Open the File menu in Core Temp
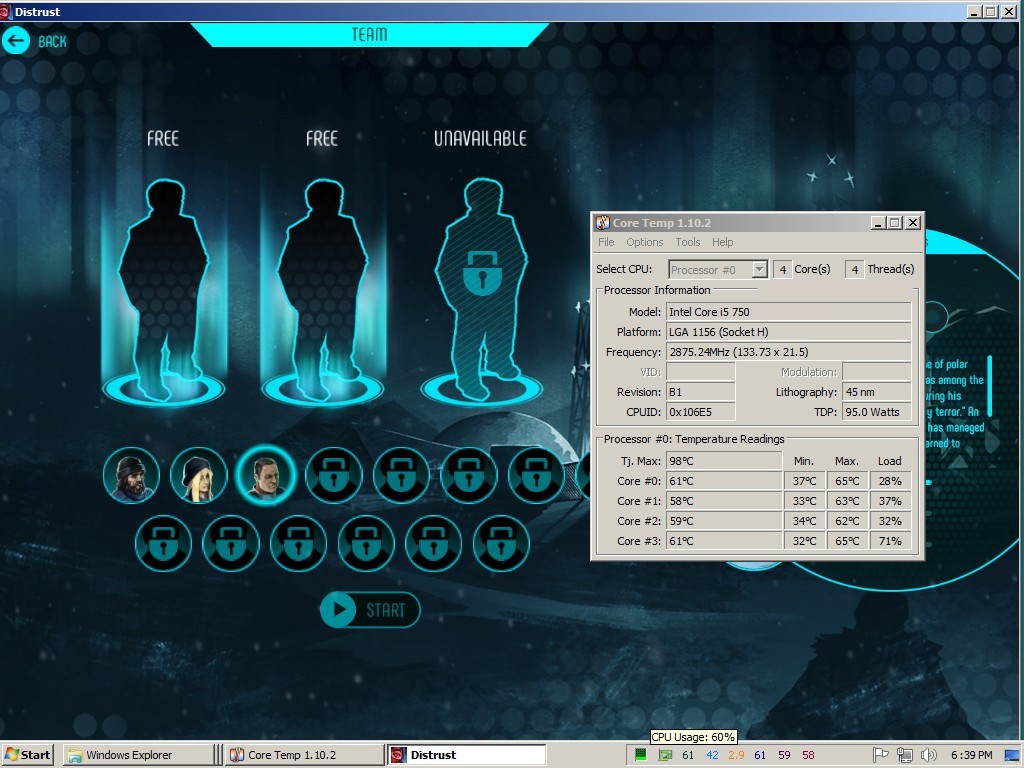Screen dimensions: 1024x768 click(x=606, y=242)
